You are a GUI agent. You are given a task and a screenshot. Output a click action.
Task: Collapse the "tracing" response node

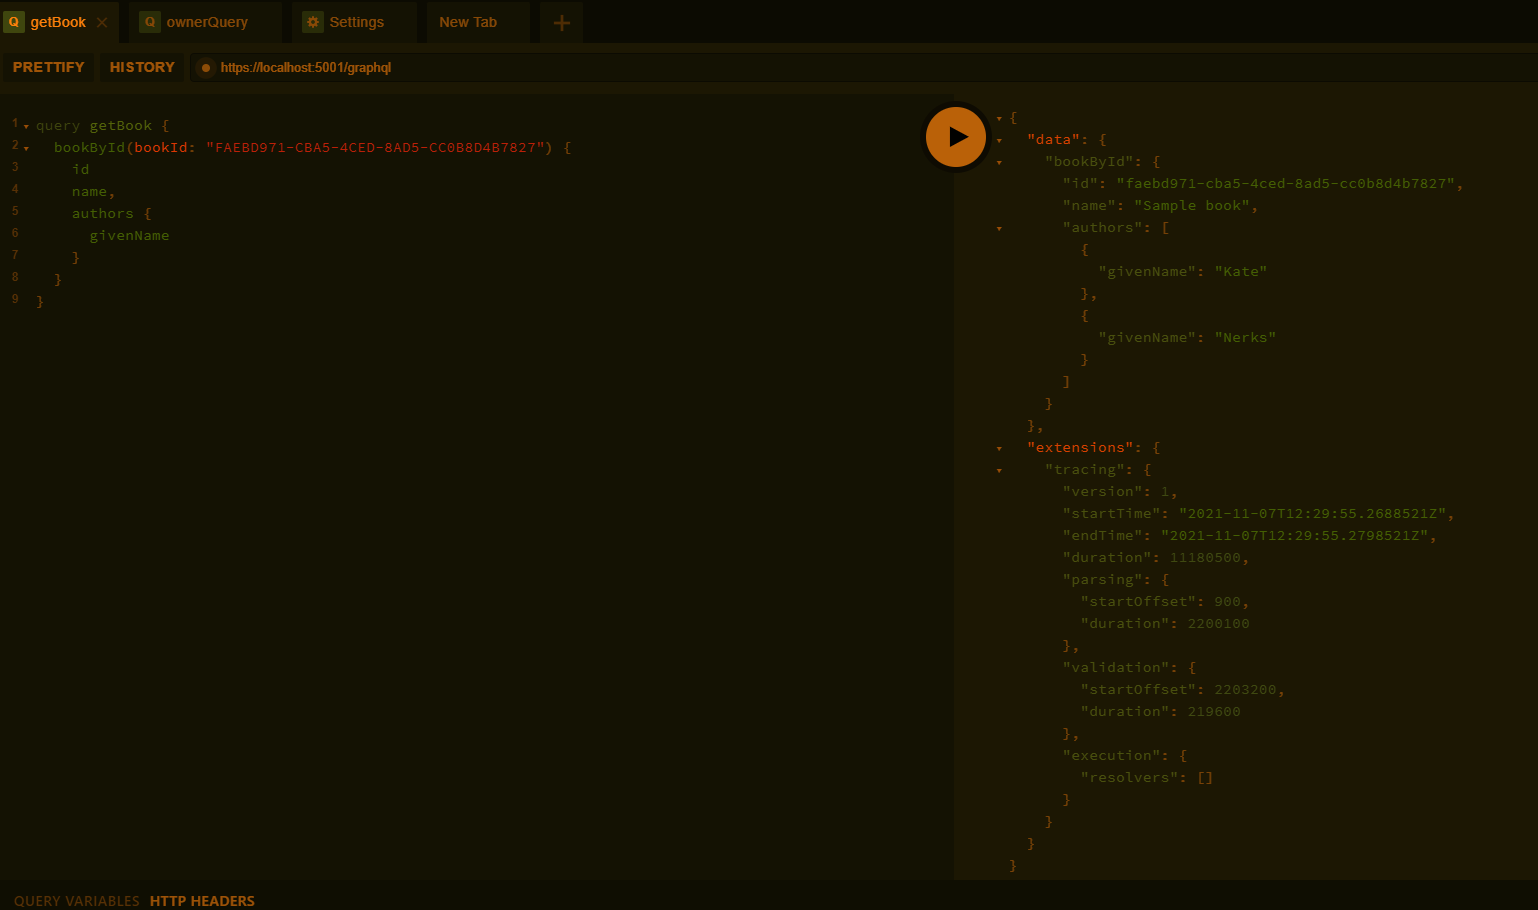999,471
